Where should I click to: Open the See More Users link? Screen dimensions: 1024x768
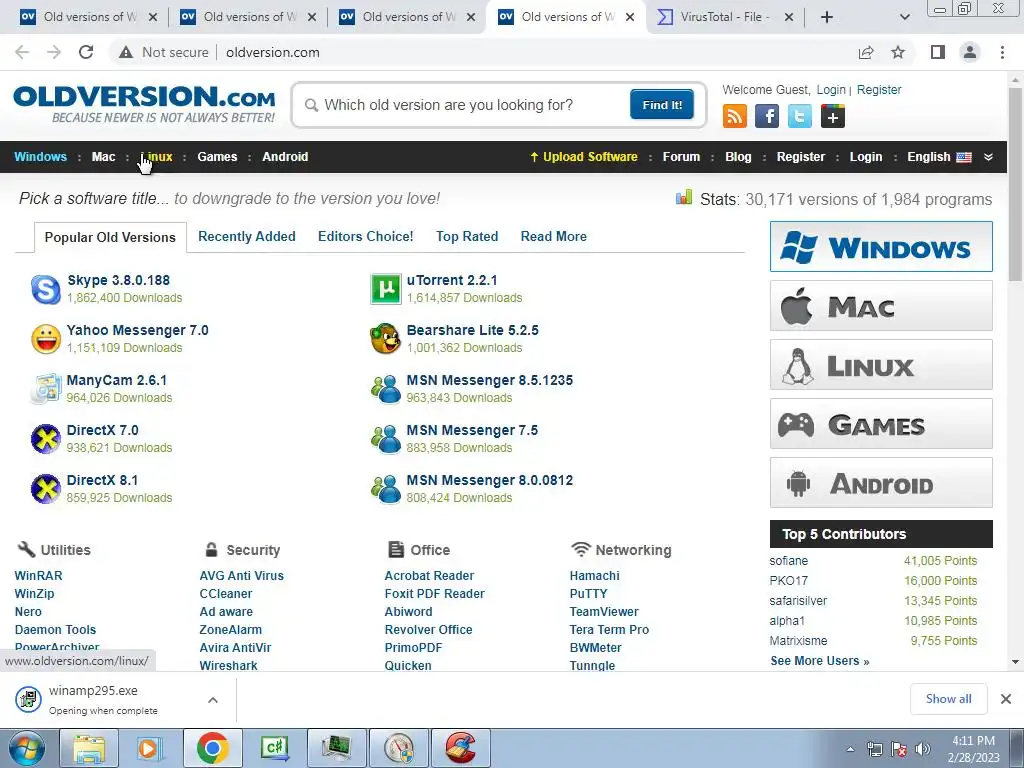pos(820,661)
